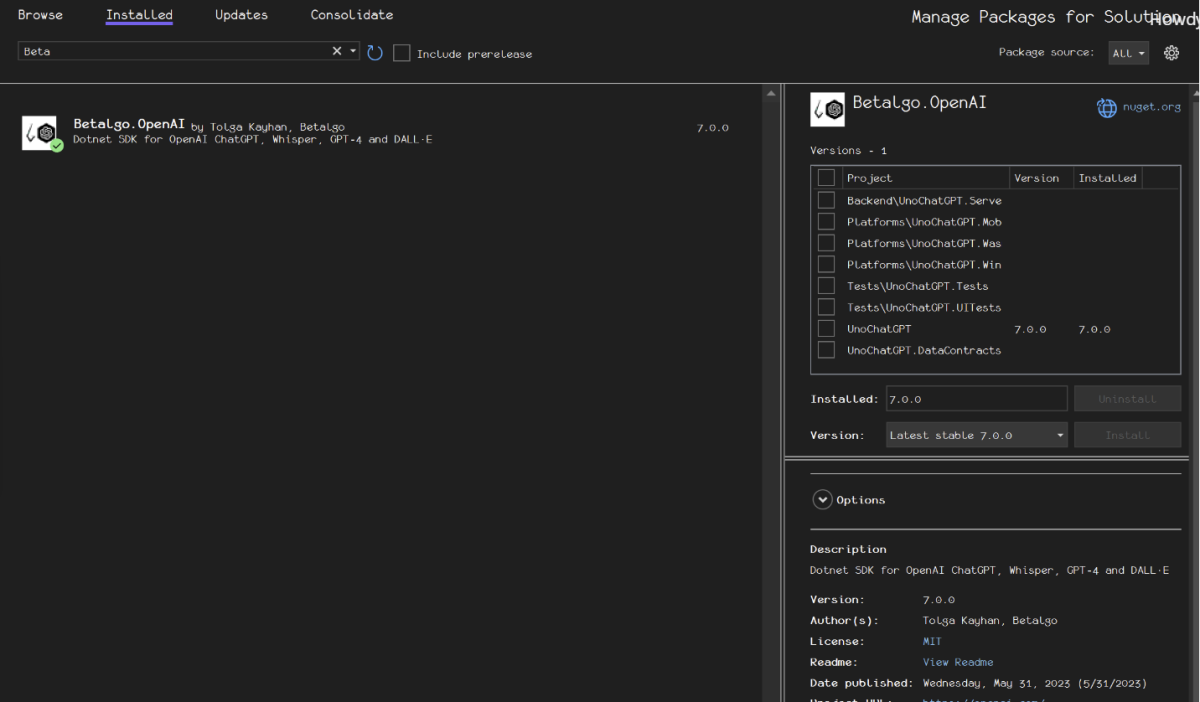Toggle select-all projects header checkbox

click(826, 178)
